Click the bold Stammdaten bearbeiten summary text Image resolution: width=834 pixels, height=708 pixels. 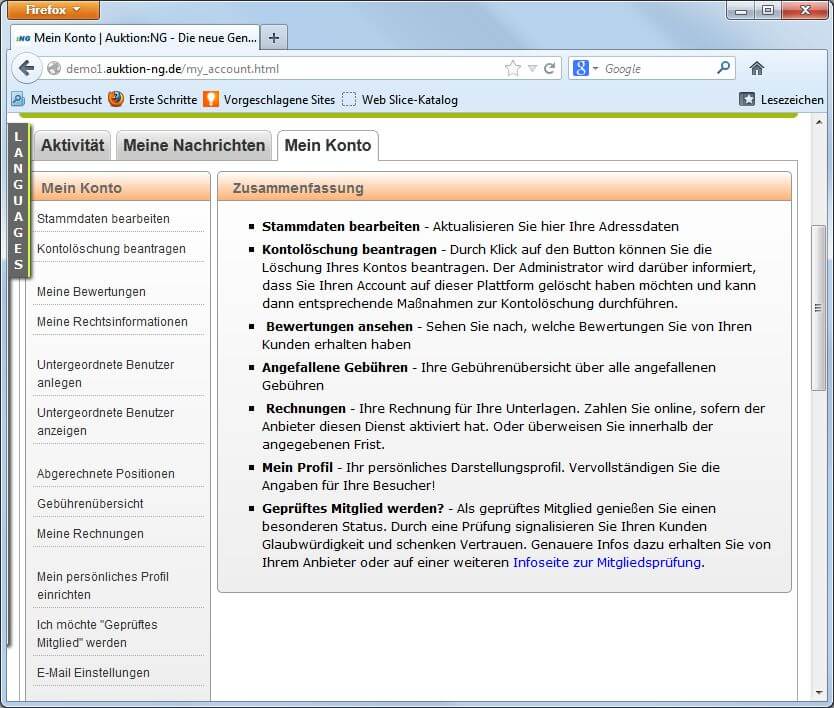(340, 226)
